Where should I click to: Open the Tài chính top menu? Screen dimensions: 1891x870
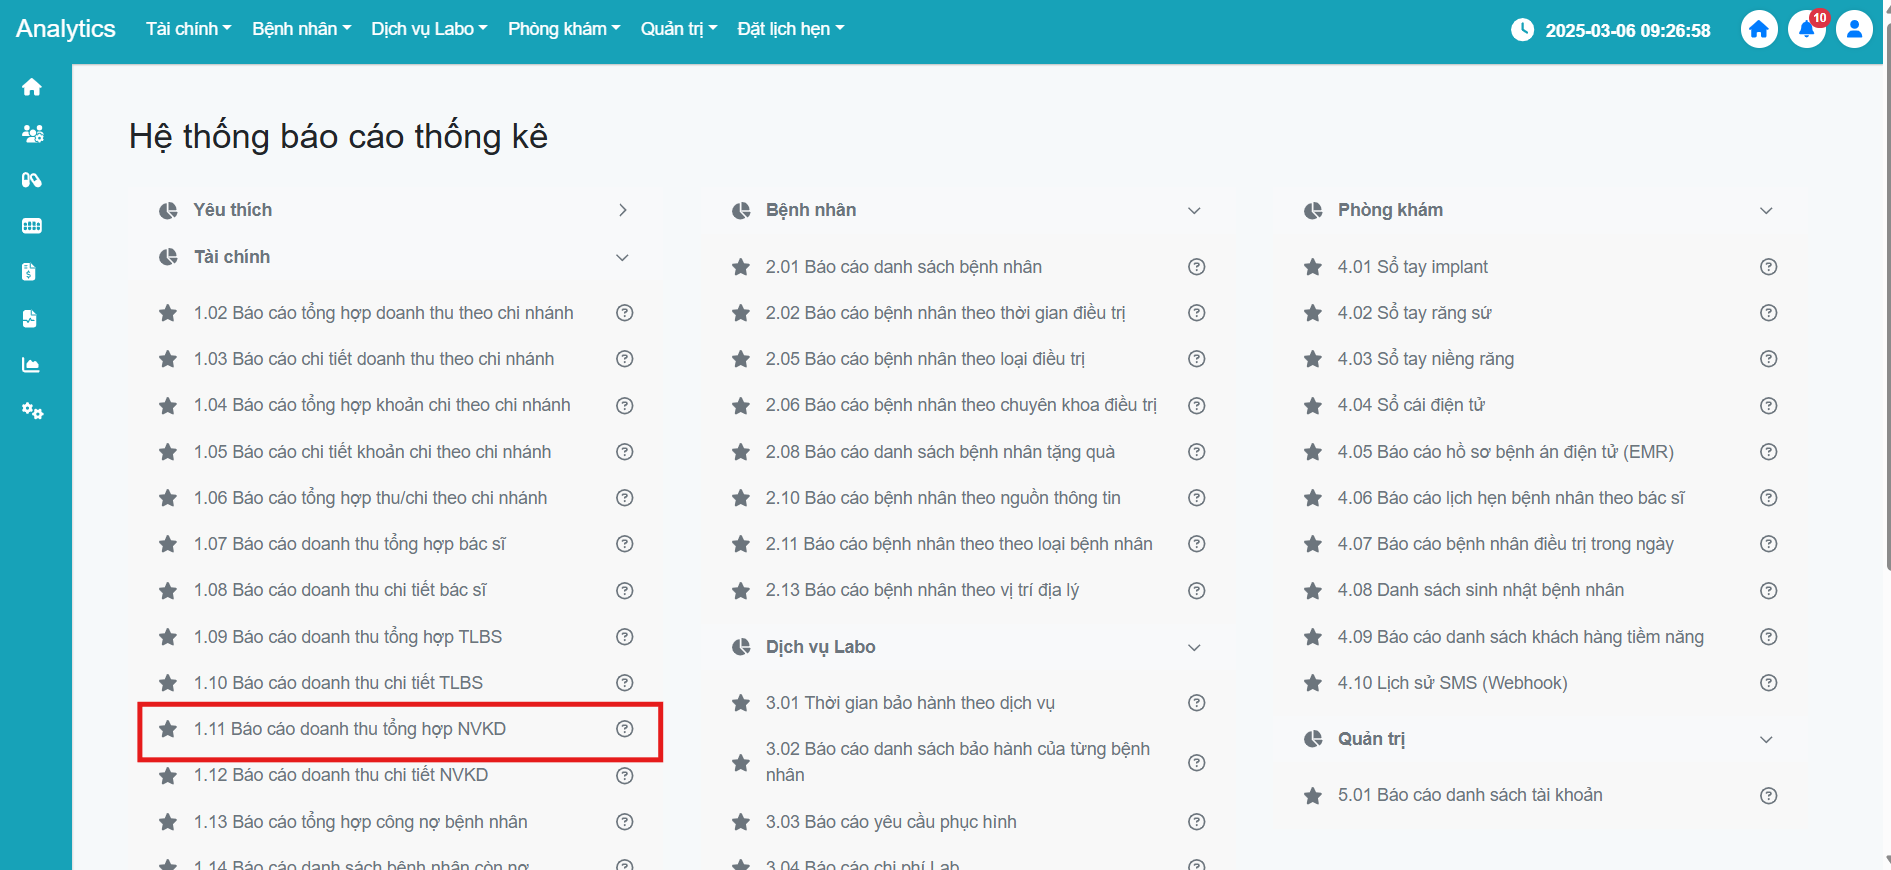coord(188,29)
